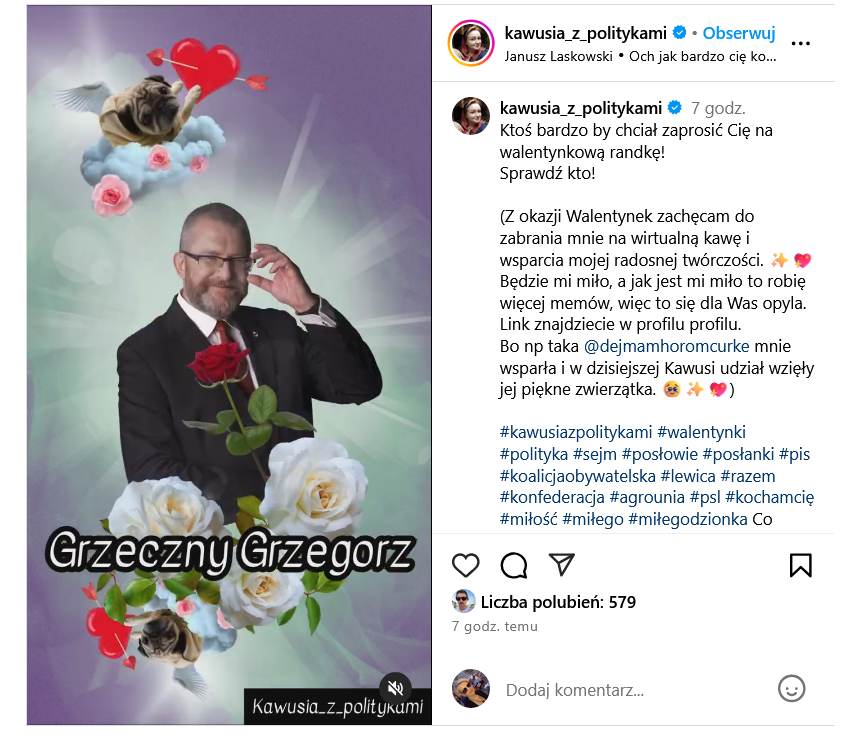
Task: Open the emoji picker smiley icon
Action: 791,689
